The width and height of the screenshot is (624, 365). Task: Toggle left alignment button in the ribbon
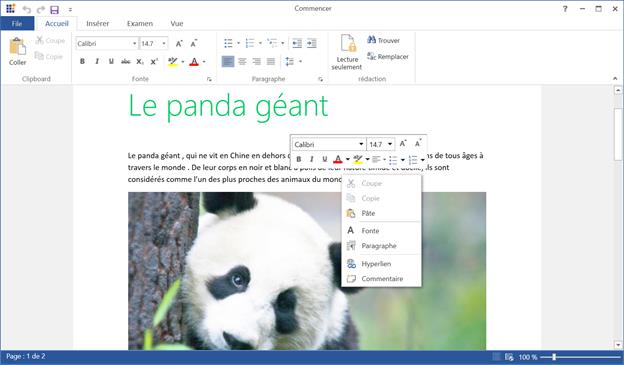tap(228, 61)
